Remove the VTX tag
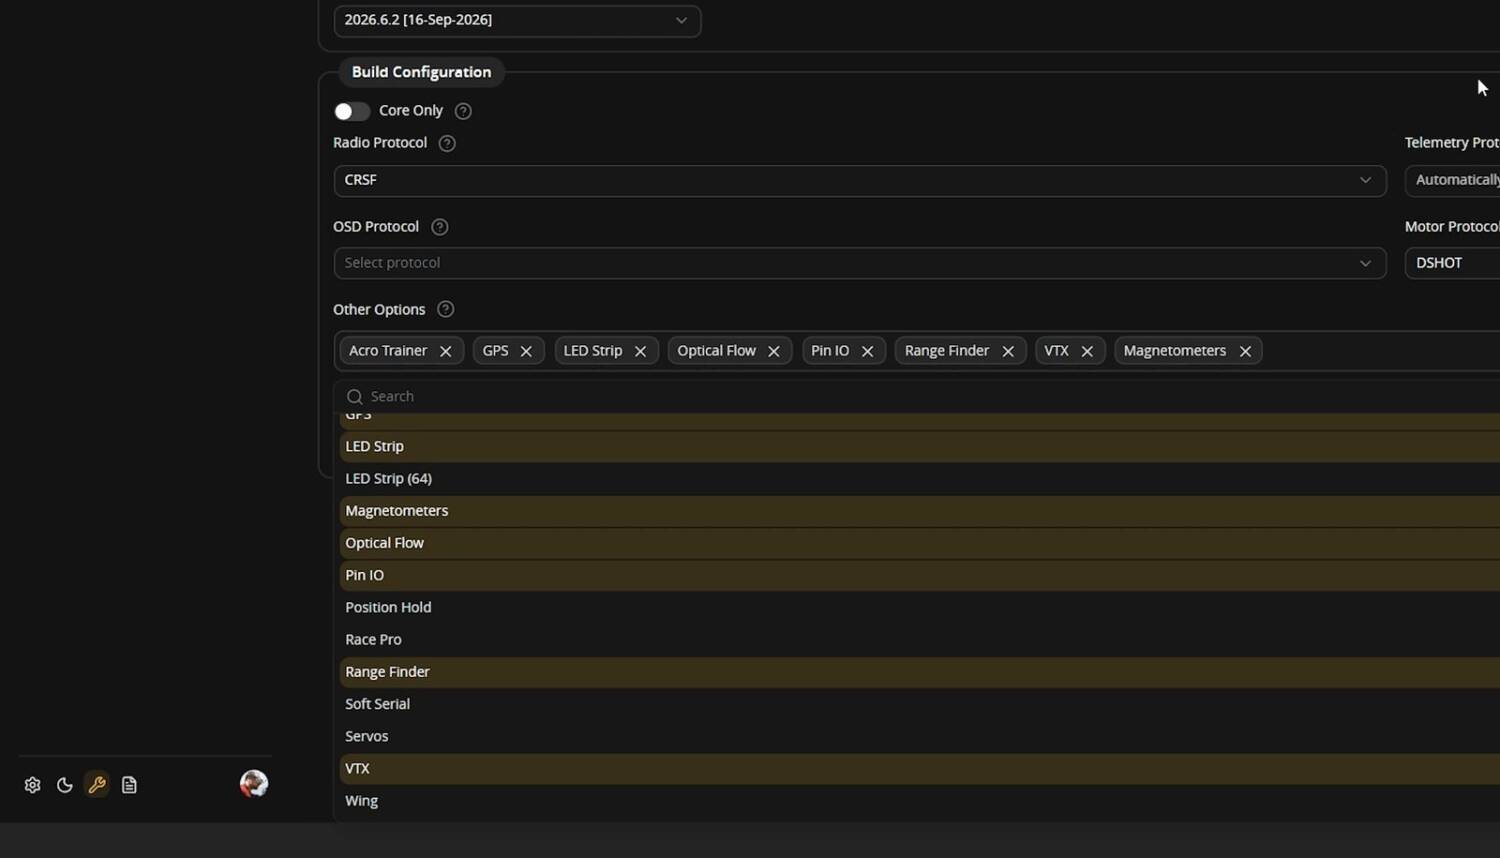The image size is (1500, 858). click(1087, 351)
